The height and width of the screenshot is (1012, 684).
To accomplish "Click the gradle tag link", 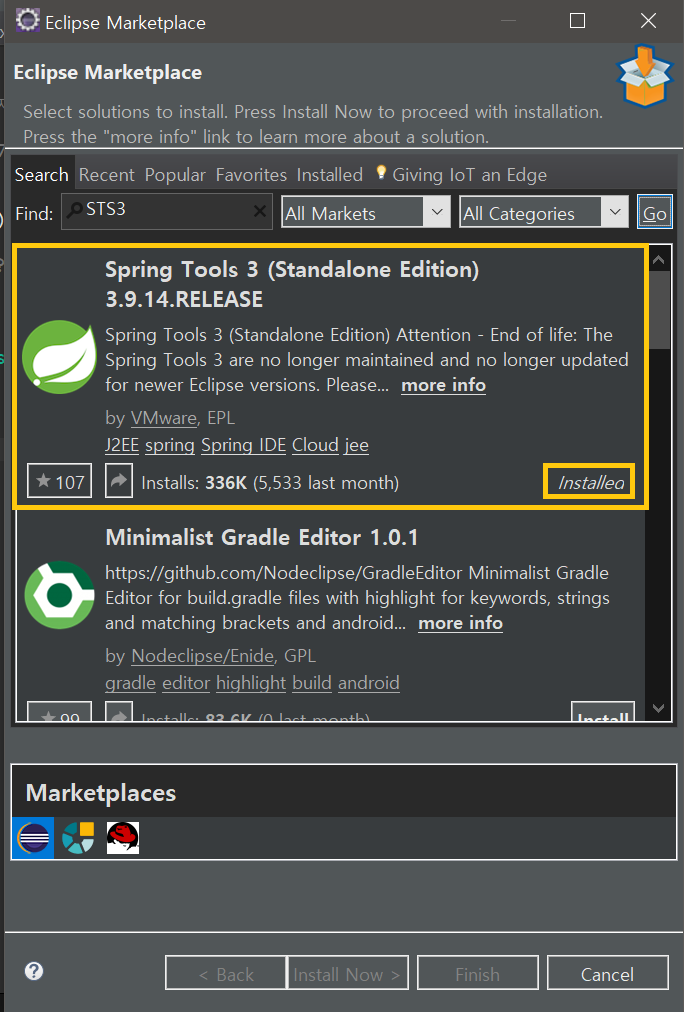I will click(x=130, y=683).
